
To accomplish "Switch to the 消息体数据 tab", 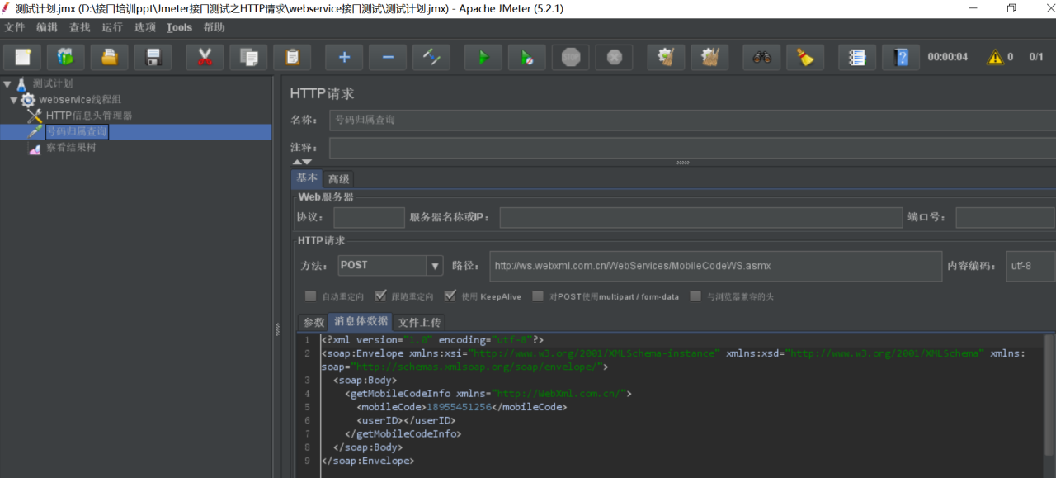I will [361, 322].
